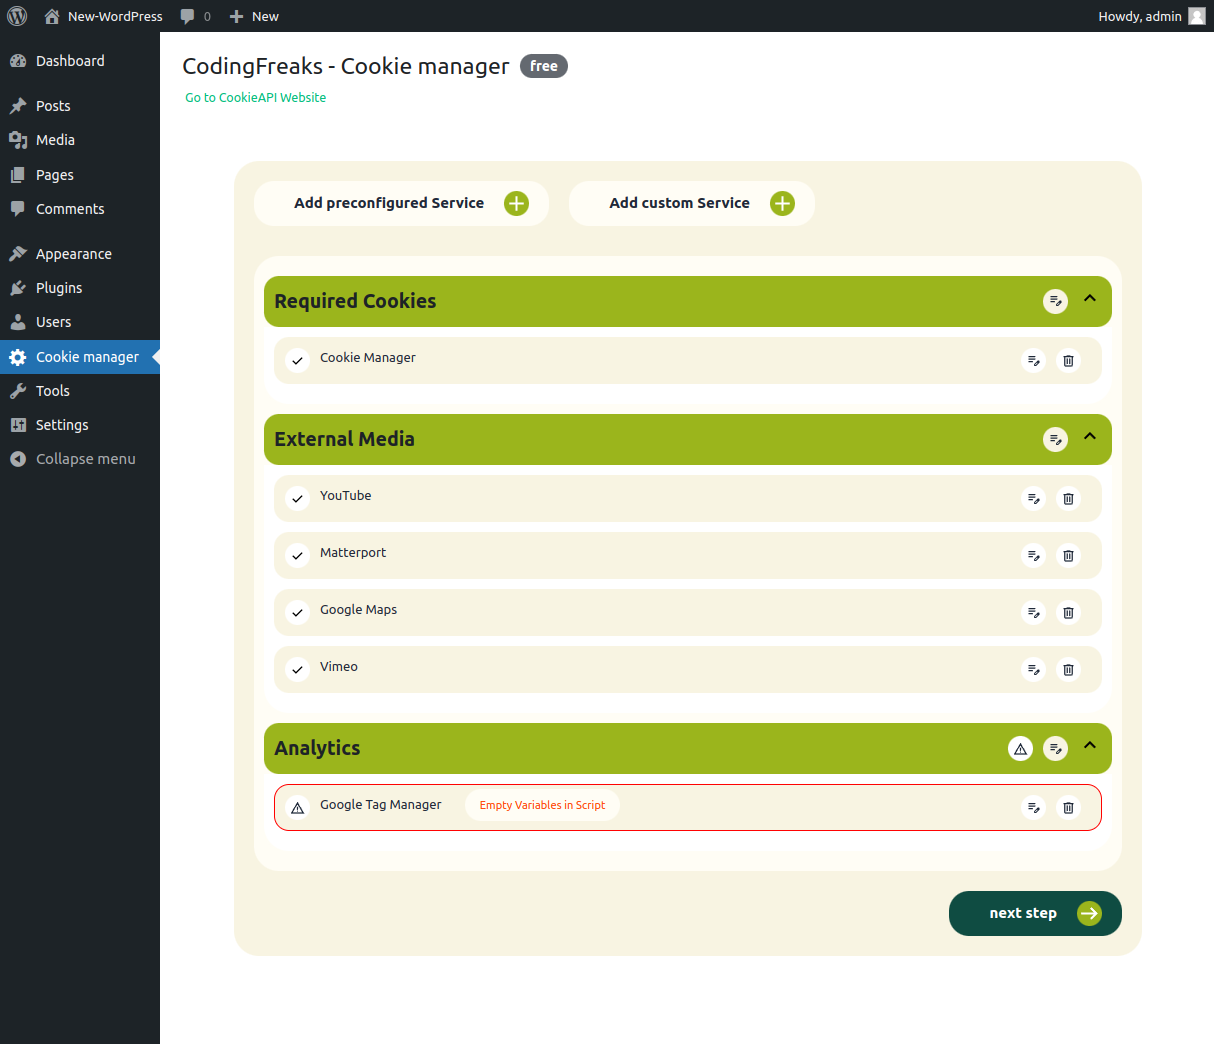Collapse the External Media section
The image size is (1214, 1044).
[x=1090, y=437]
